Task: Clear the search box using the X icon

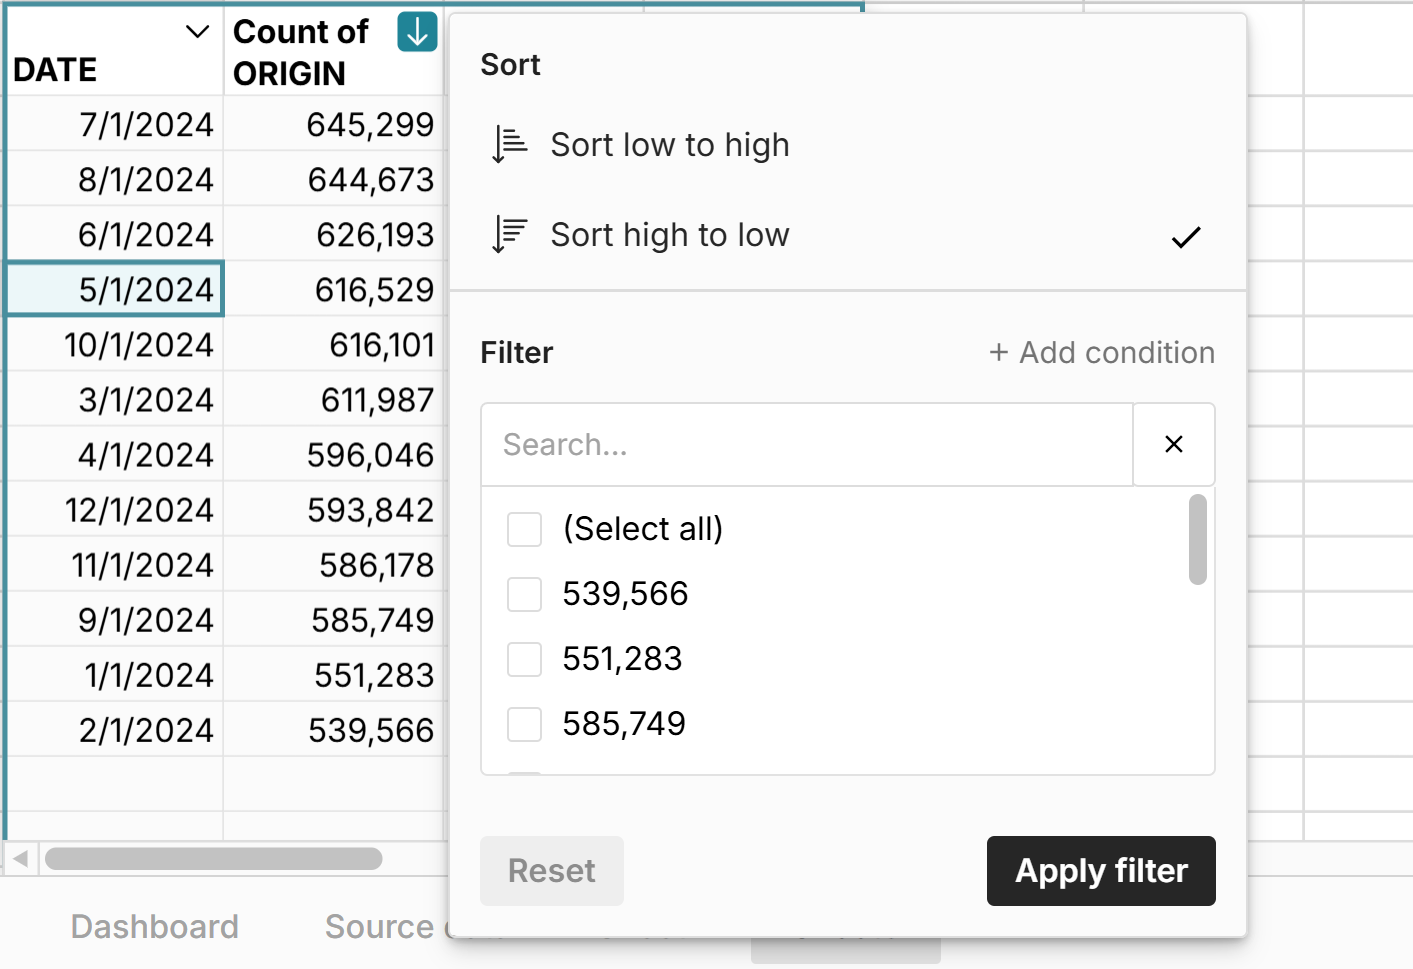Action: [1173, 444]
